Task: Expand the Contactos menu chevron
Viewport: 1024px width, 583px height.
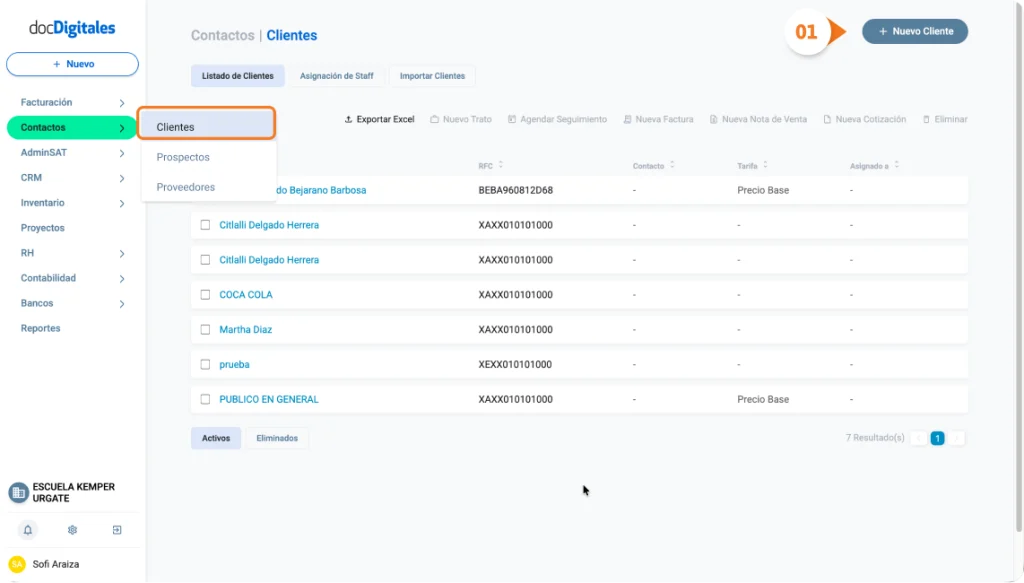Action: (121, 128)
